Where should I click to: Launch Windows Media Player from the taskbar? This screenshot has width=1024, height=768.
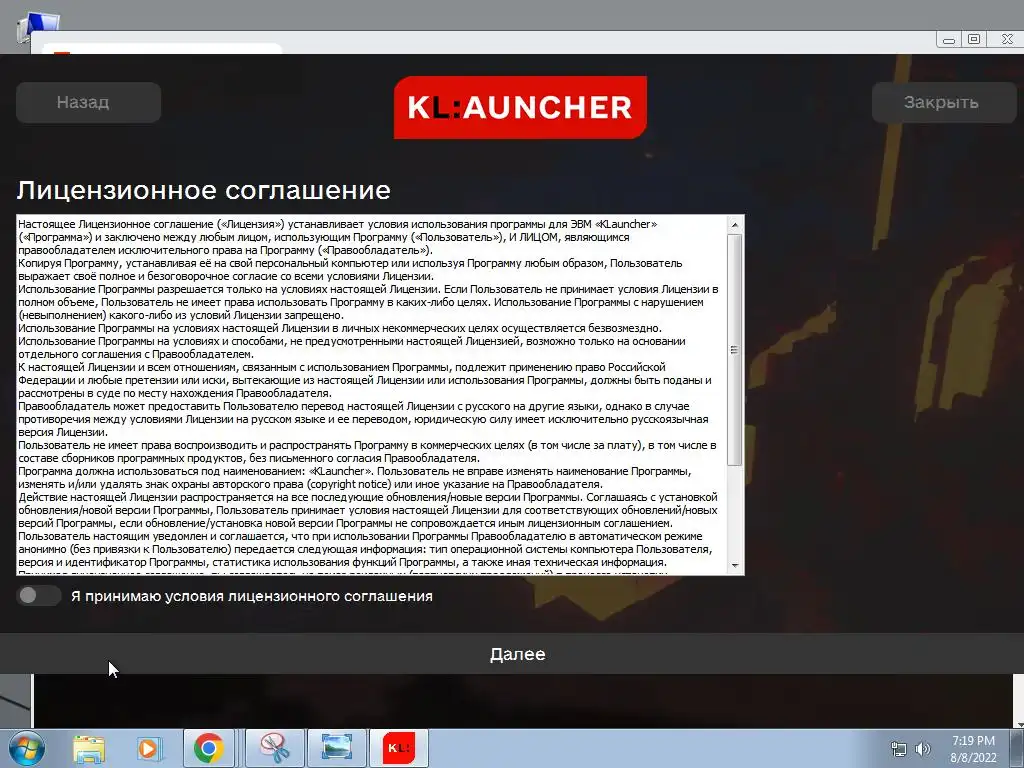pos(148,748)
